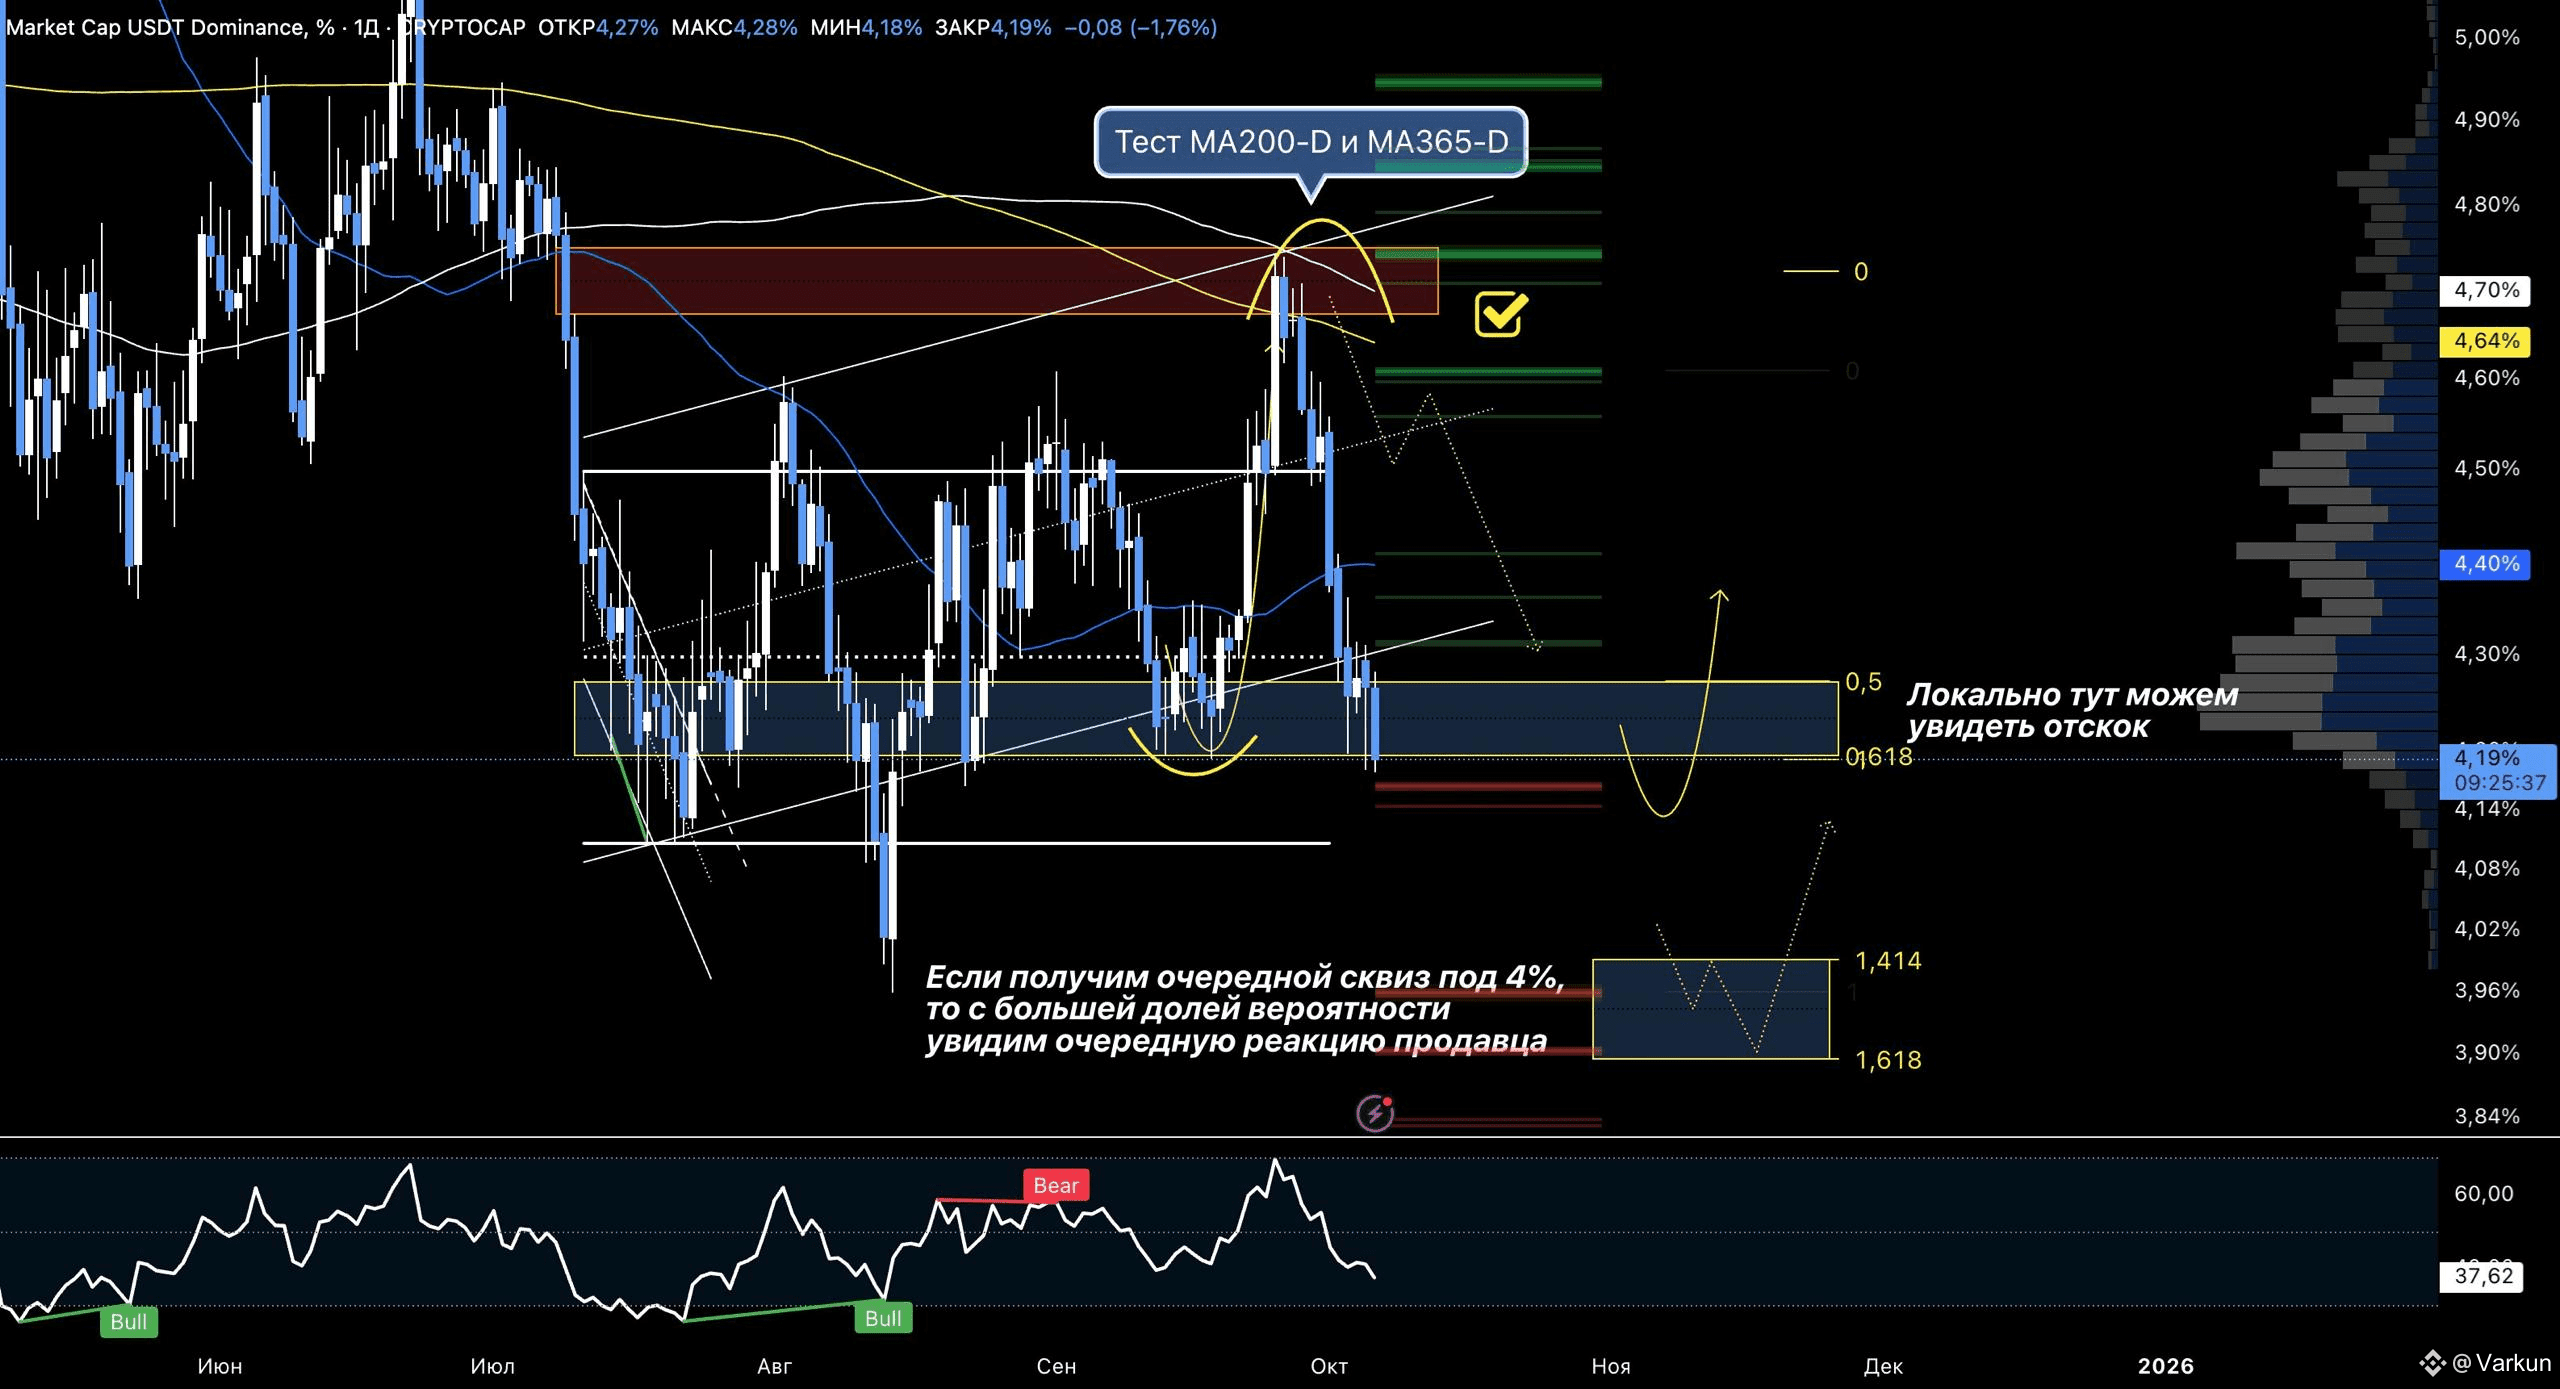2560x1389 pixels.
Task: Select the 1,414 Fibonacci level label
Action: [1887, 961]
